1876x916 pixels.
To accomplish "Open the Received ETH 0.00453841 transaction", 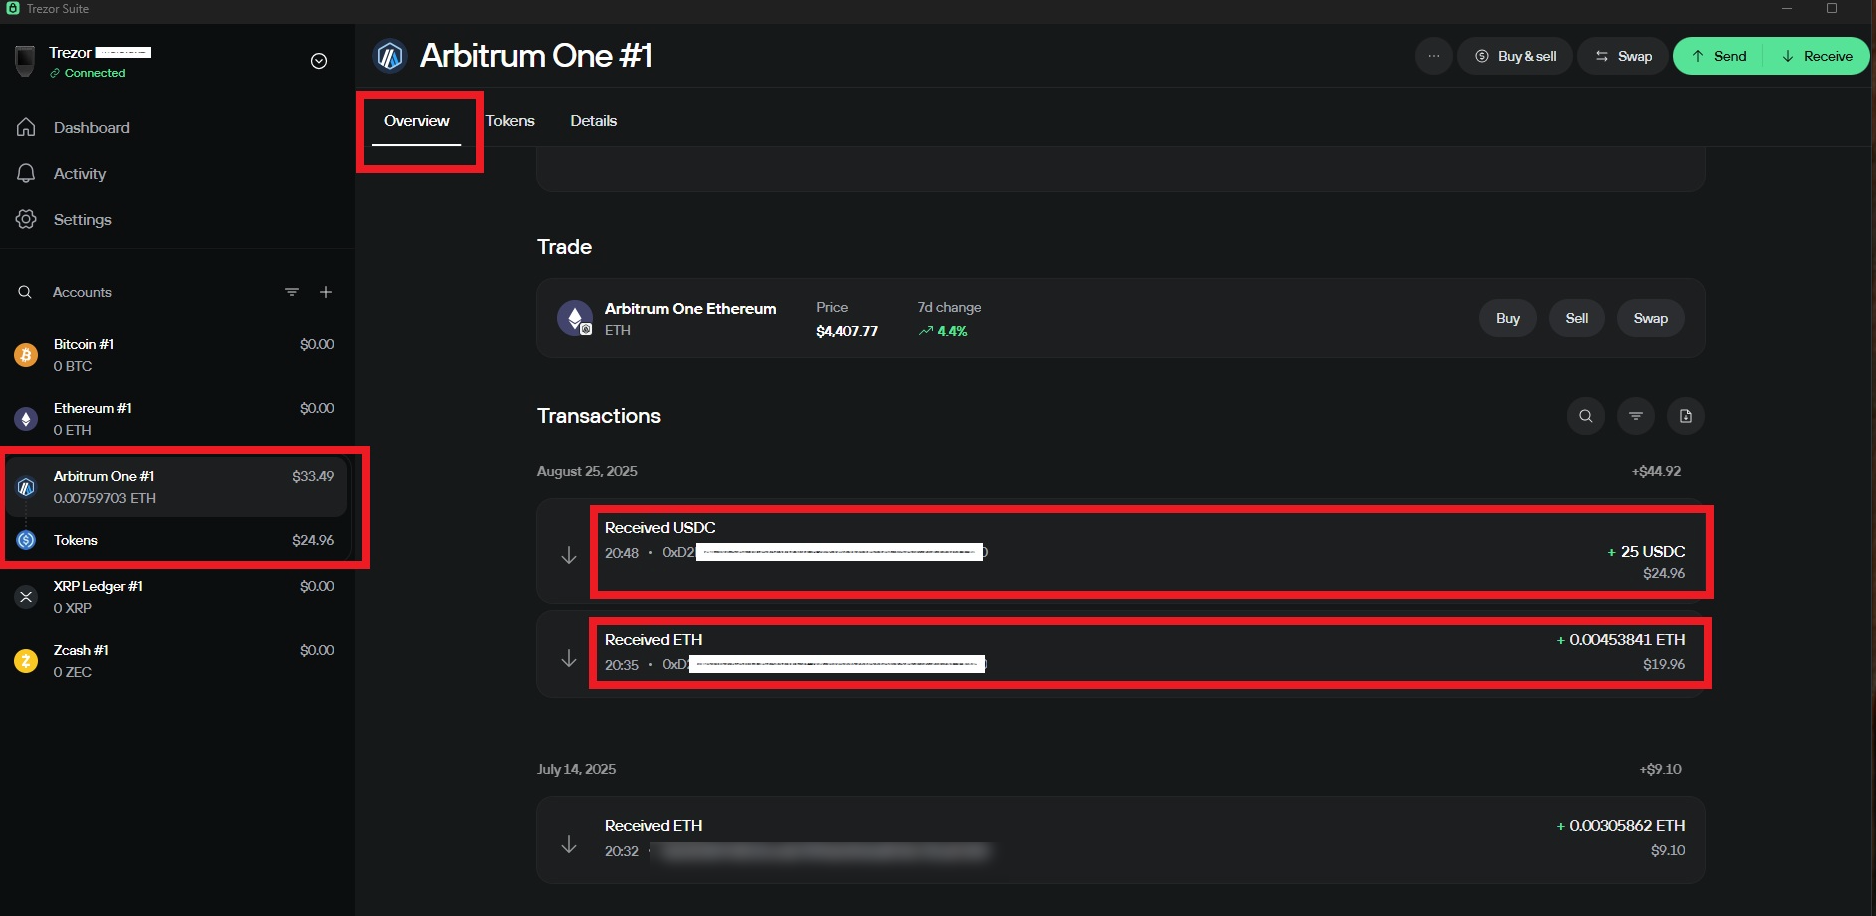I will pos(1121,653).
